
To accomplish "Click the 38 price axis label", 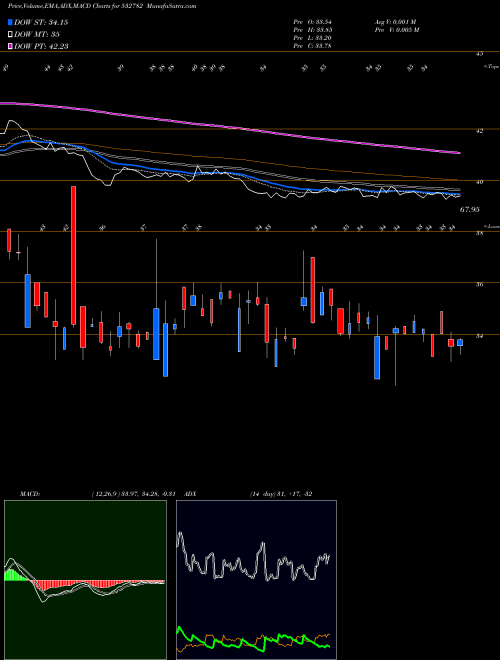I will 480,234.
